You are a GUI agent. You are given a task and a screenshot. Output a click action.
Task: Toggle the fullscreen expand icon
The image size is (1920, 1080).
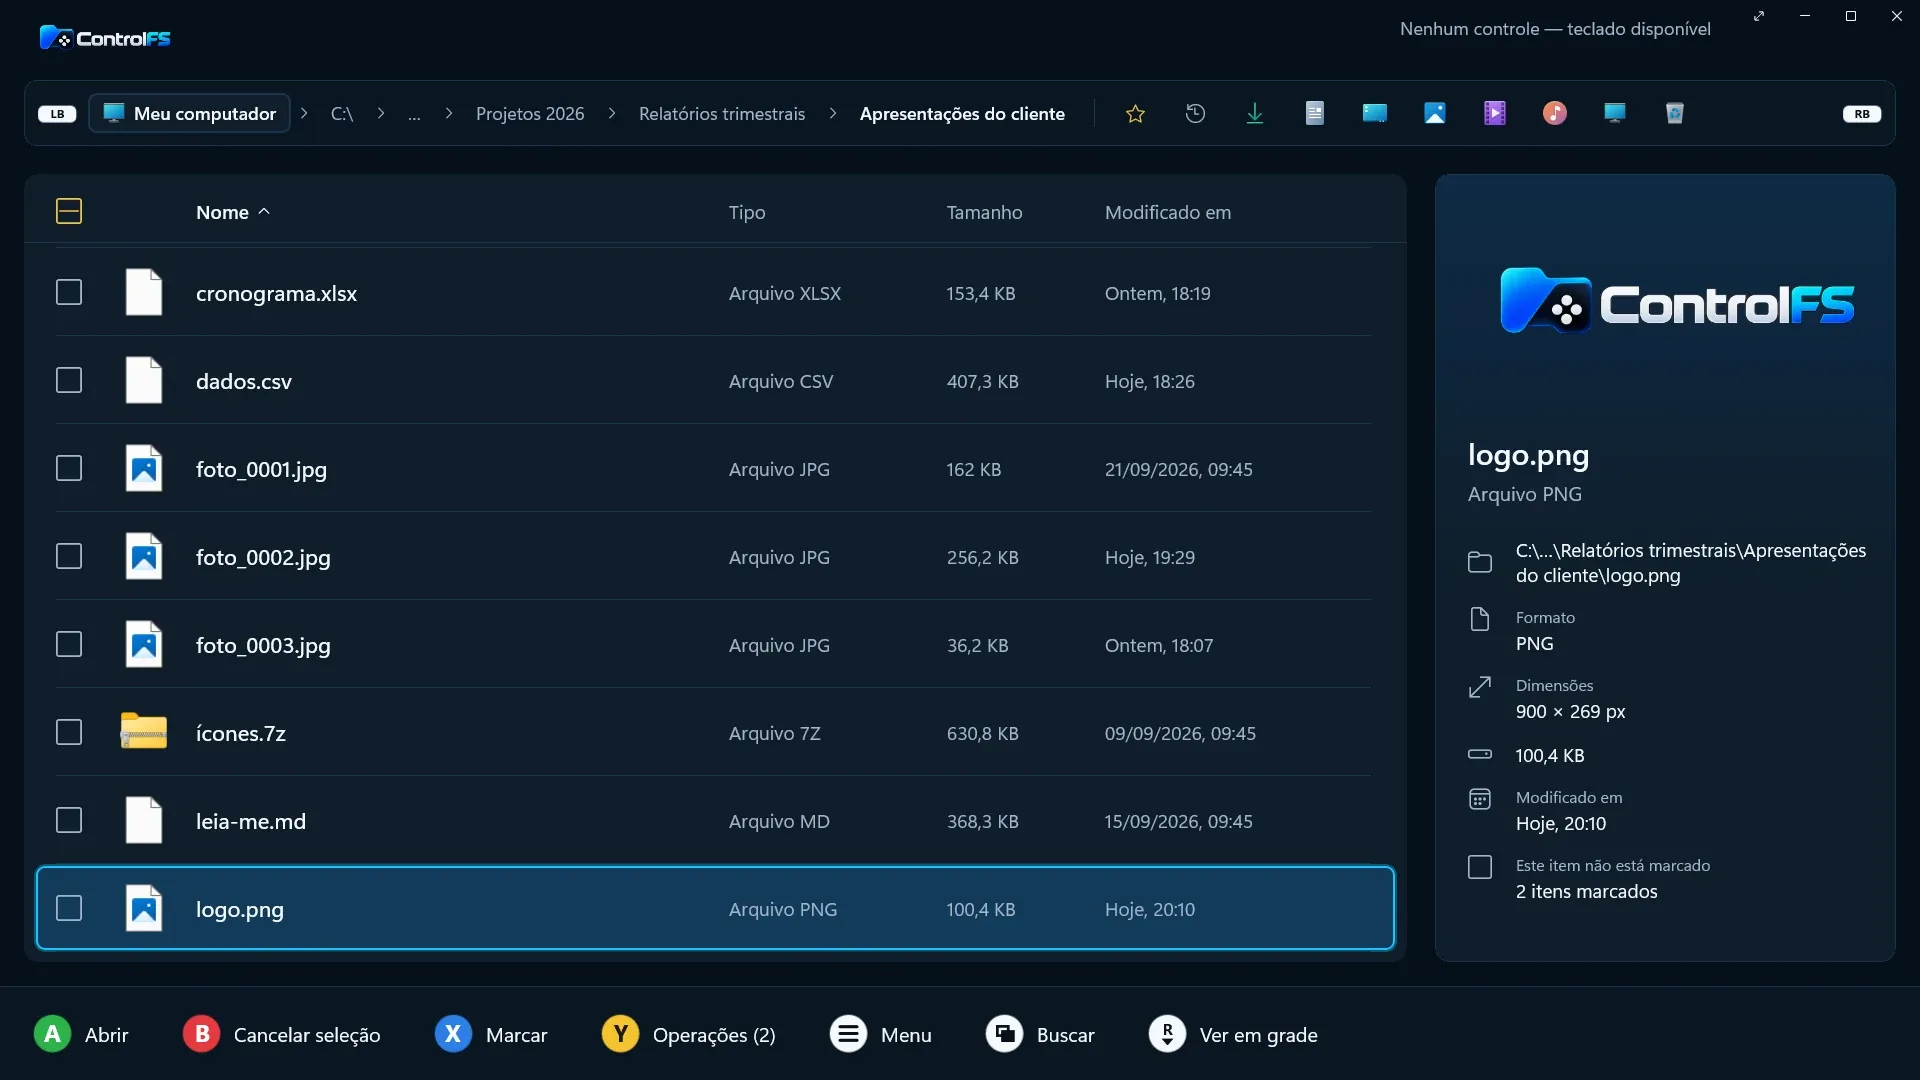tap(1759, 16)
